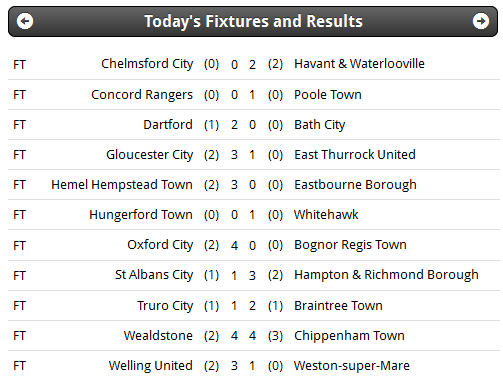Click East Thurrock United team name
This screenshot has width=503, height=392.
pos(355,155)
